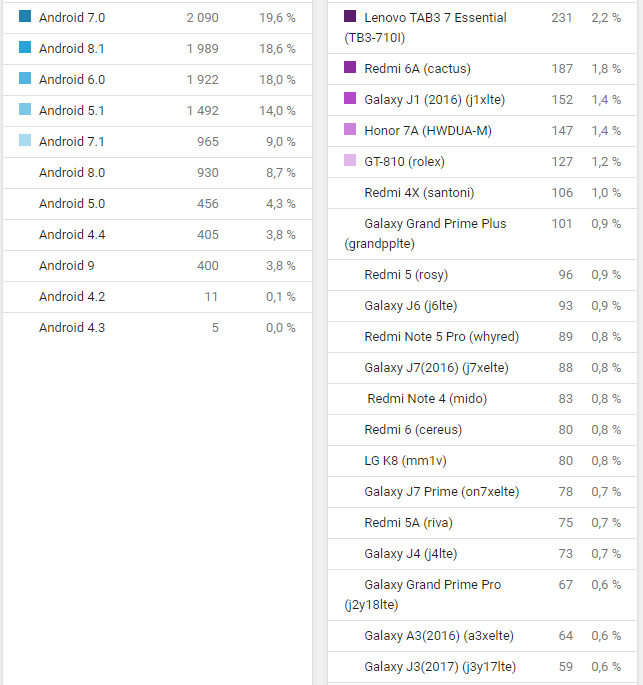Select the Redmi 4X (santoni) row
This screenshot has width=643, height=685.
pos(482,193)
